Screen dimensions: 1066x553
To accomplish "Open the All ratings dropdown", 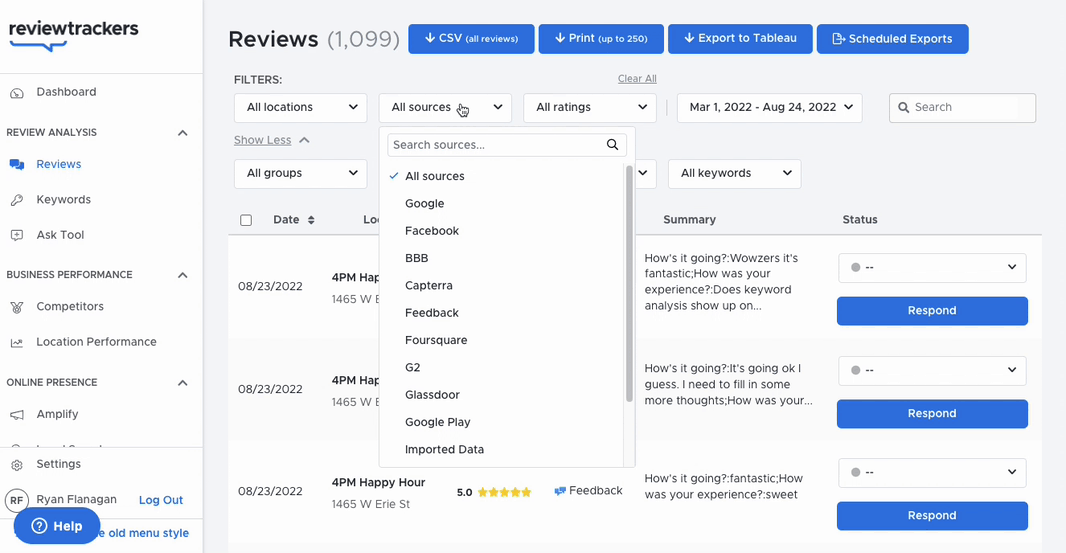I will coord(589,107).
